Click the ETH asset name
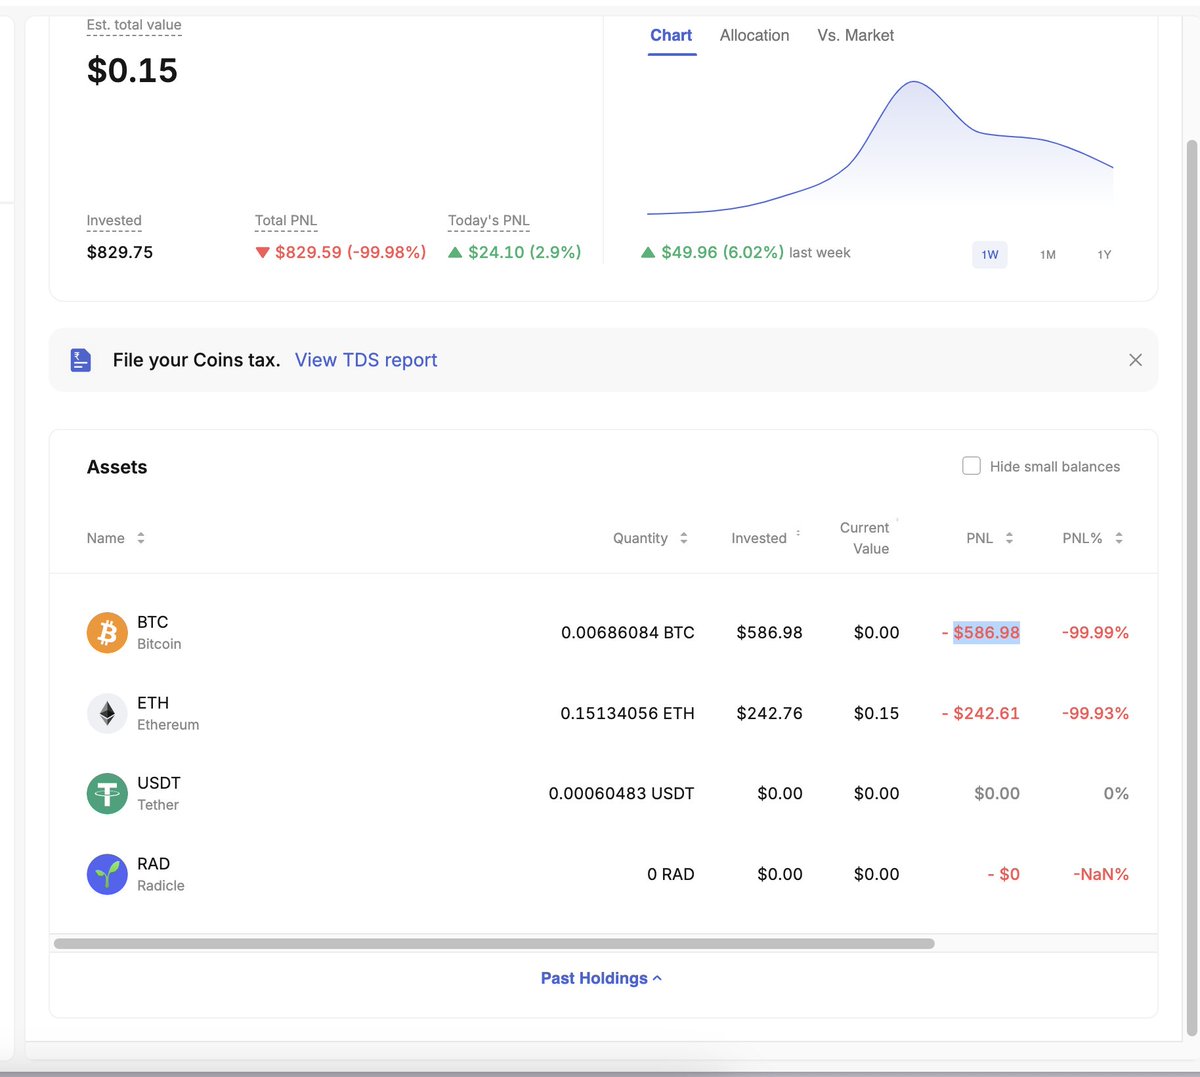The height and width of the screenshot is (1077, 1200). (153, 703)
